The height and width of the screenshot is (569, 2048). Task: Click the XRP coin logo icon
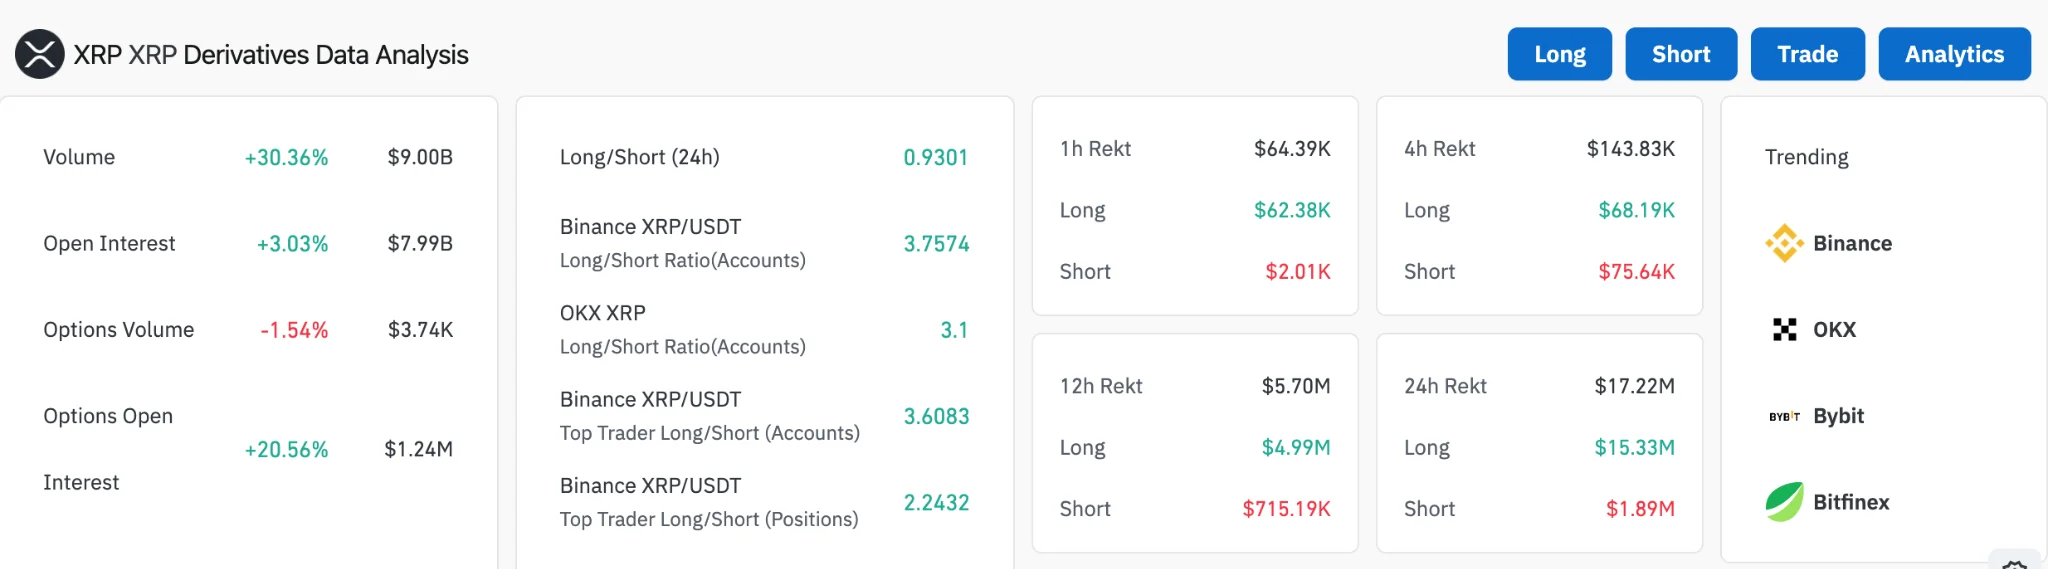(x=40, y=54)
